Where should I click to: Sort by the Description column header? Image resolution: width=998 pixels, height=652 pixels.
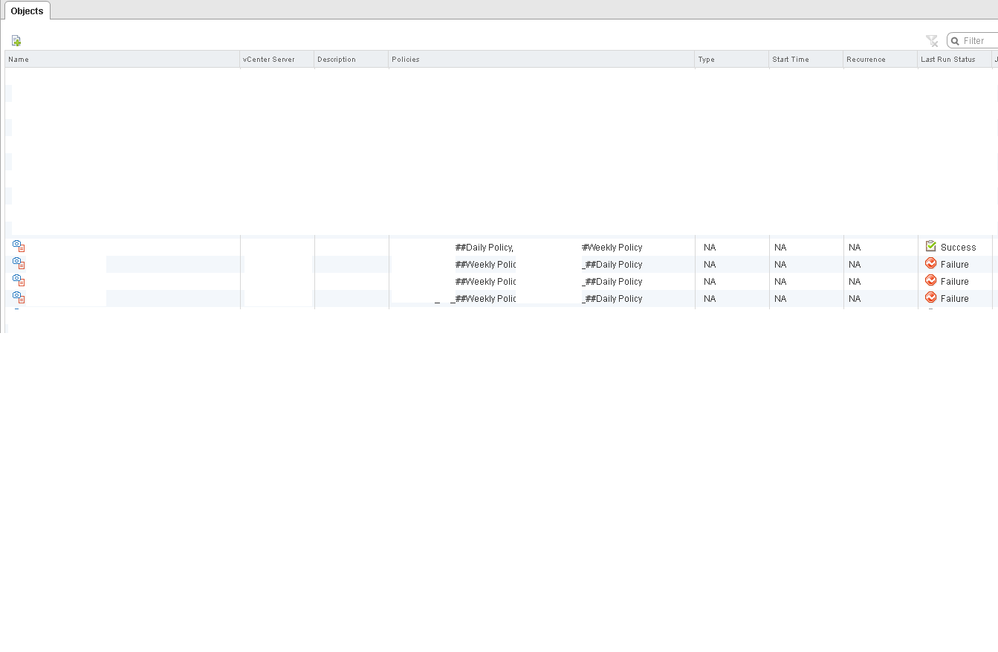(336, 60)
